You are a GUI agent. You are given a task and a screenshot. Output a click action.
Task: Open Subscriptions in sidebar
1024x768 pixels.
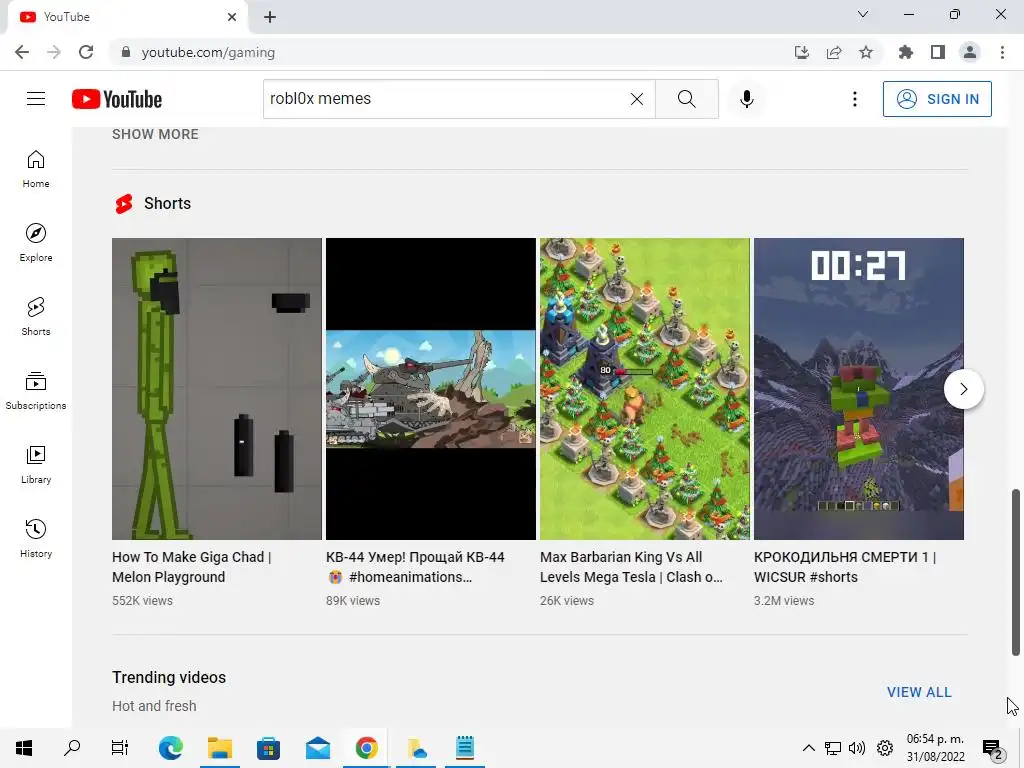(36, 390)
